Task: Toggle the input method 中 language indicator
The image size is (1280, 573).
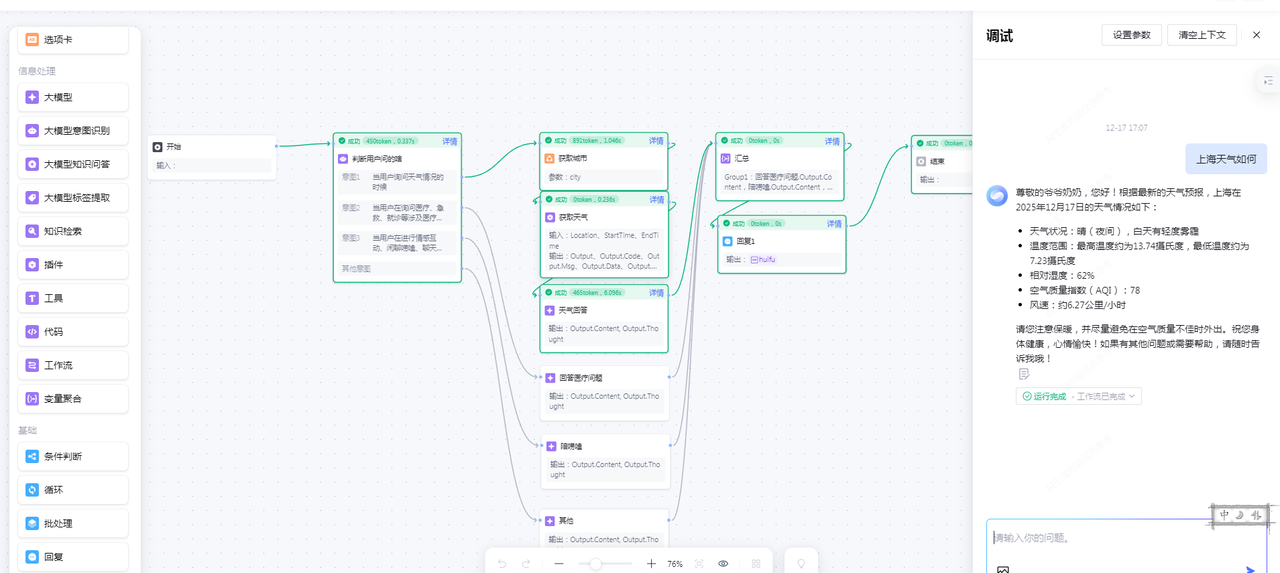Action: click(x=1224, y=514)
